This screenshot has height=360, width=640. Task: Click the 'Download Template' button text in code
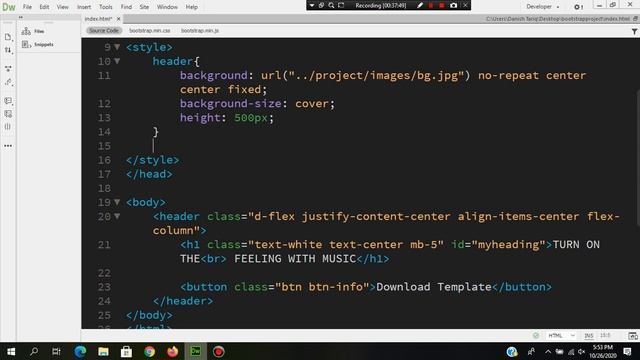[x=434, y=287]
